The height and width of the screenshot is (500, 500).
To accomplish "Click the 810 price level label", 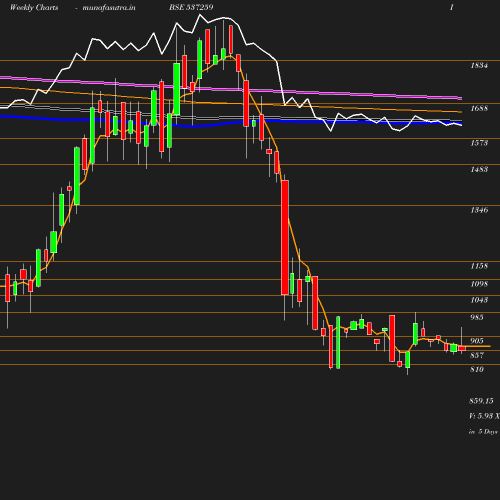I will coord(477,369).
